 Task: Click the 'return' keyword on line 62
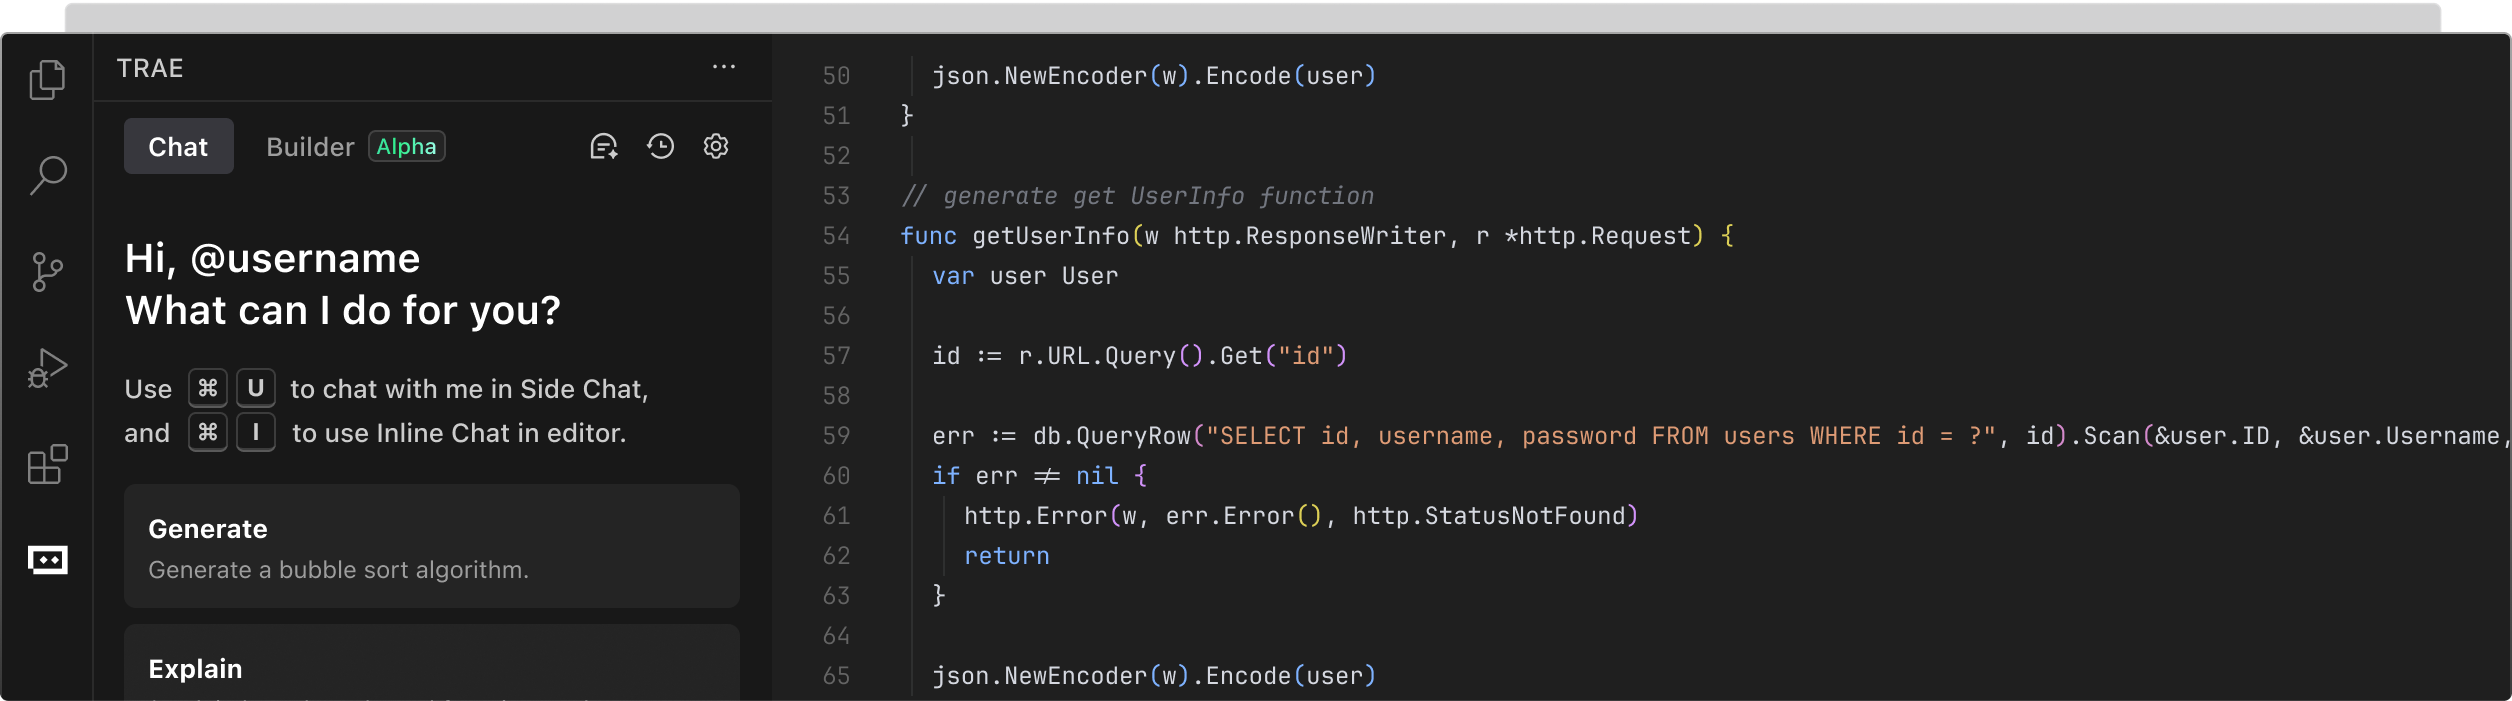coord(1007,556)
